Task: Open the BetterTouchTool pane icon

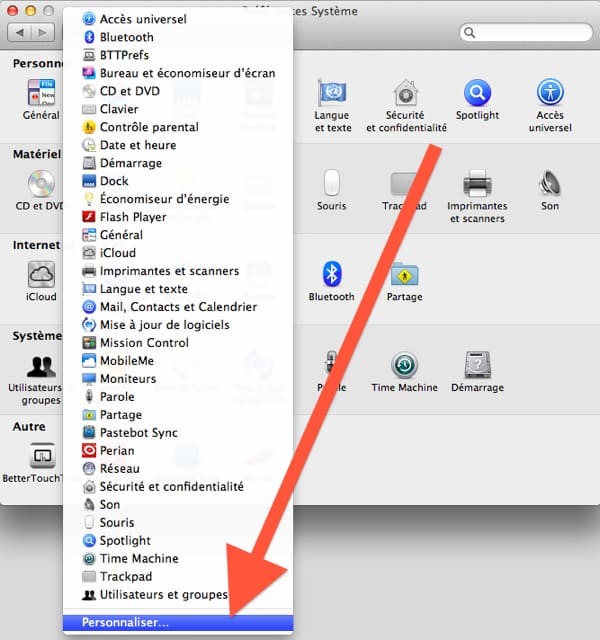Action: (x=42, y=456)
